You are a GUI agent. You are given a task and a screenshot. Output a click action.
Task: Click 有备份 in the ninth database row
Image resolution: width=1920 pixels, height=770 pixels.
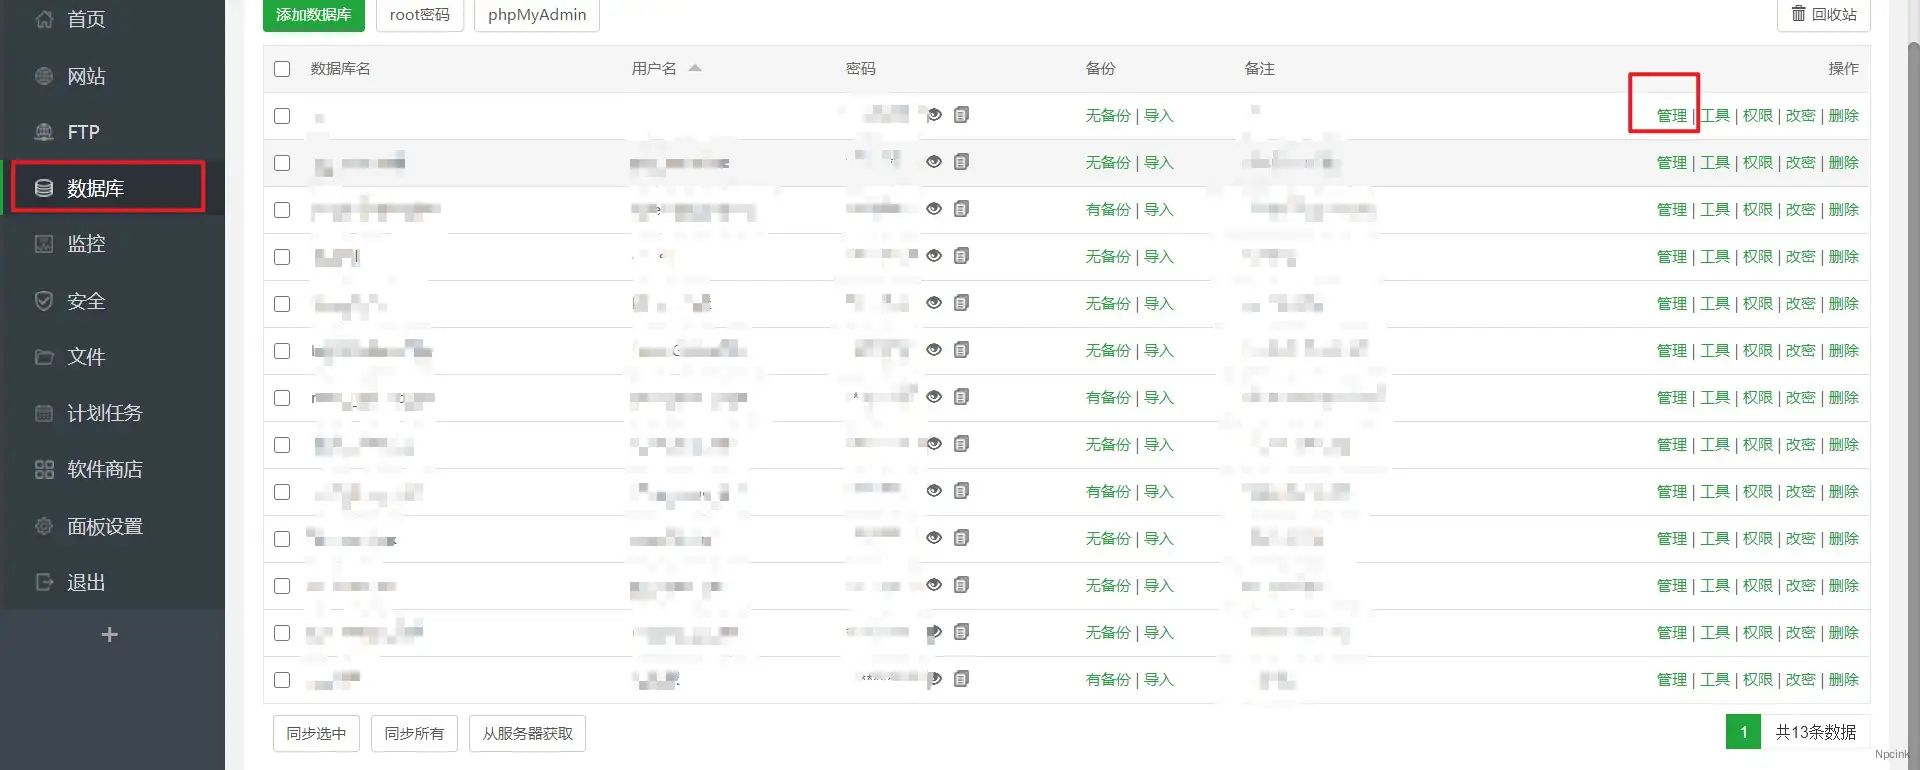pos(1107,492)
